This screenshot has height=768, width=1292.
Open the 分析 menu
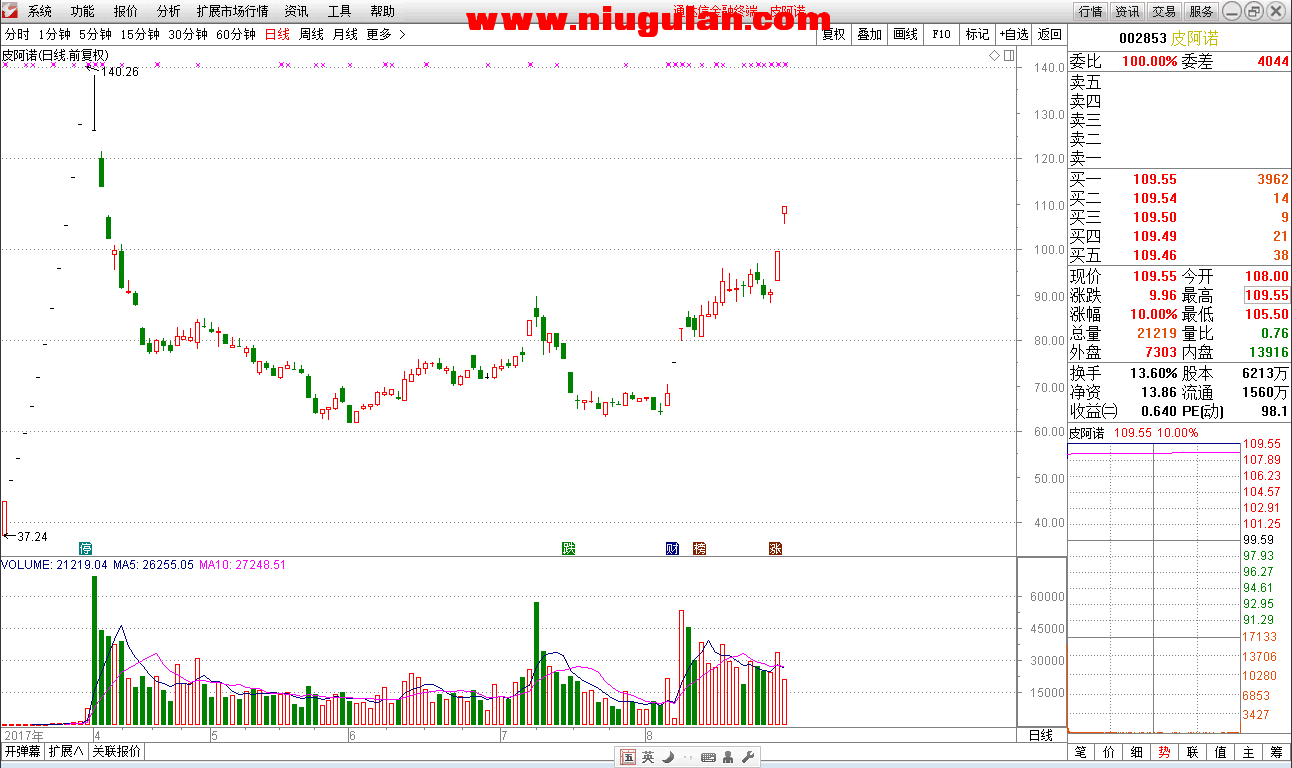pos(169,12)
